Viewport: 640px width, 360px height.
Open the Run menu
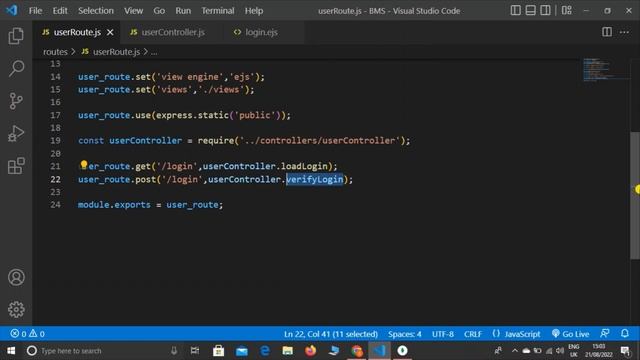183,11
